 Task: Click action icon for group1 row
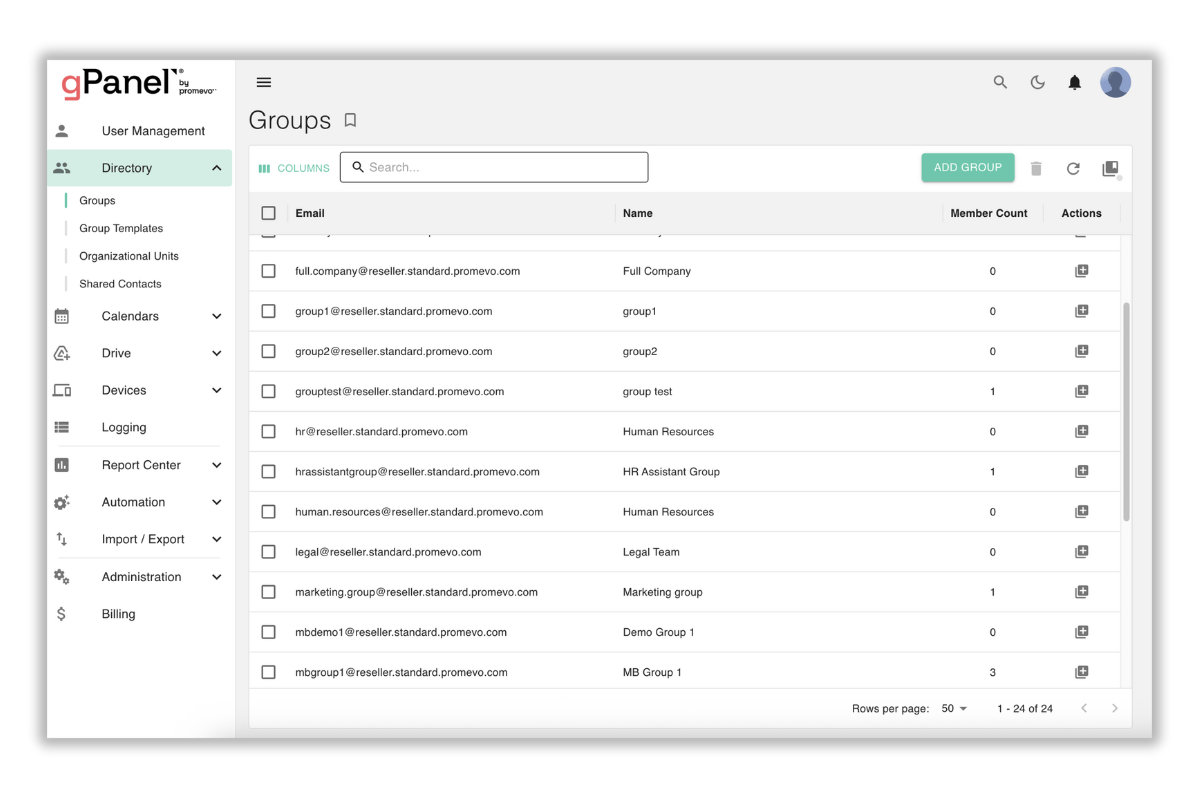1081,311
